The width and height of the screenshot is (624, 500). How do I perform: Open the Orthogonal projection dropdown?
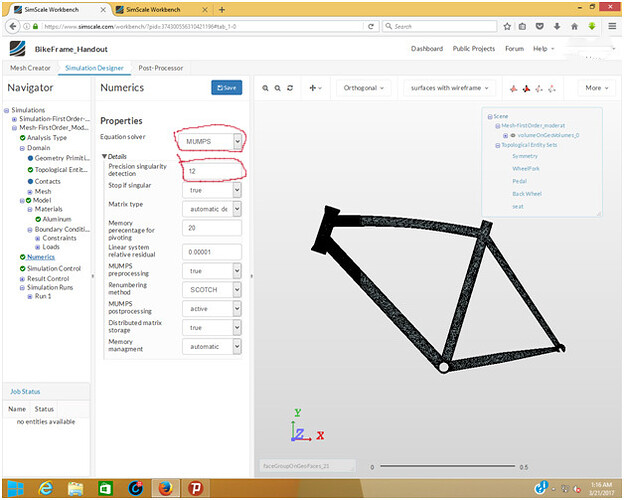[364, 88]
